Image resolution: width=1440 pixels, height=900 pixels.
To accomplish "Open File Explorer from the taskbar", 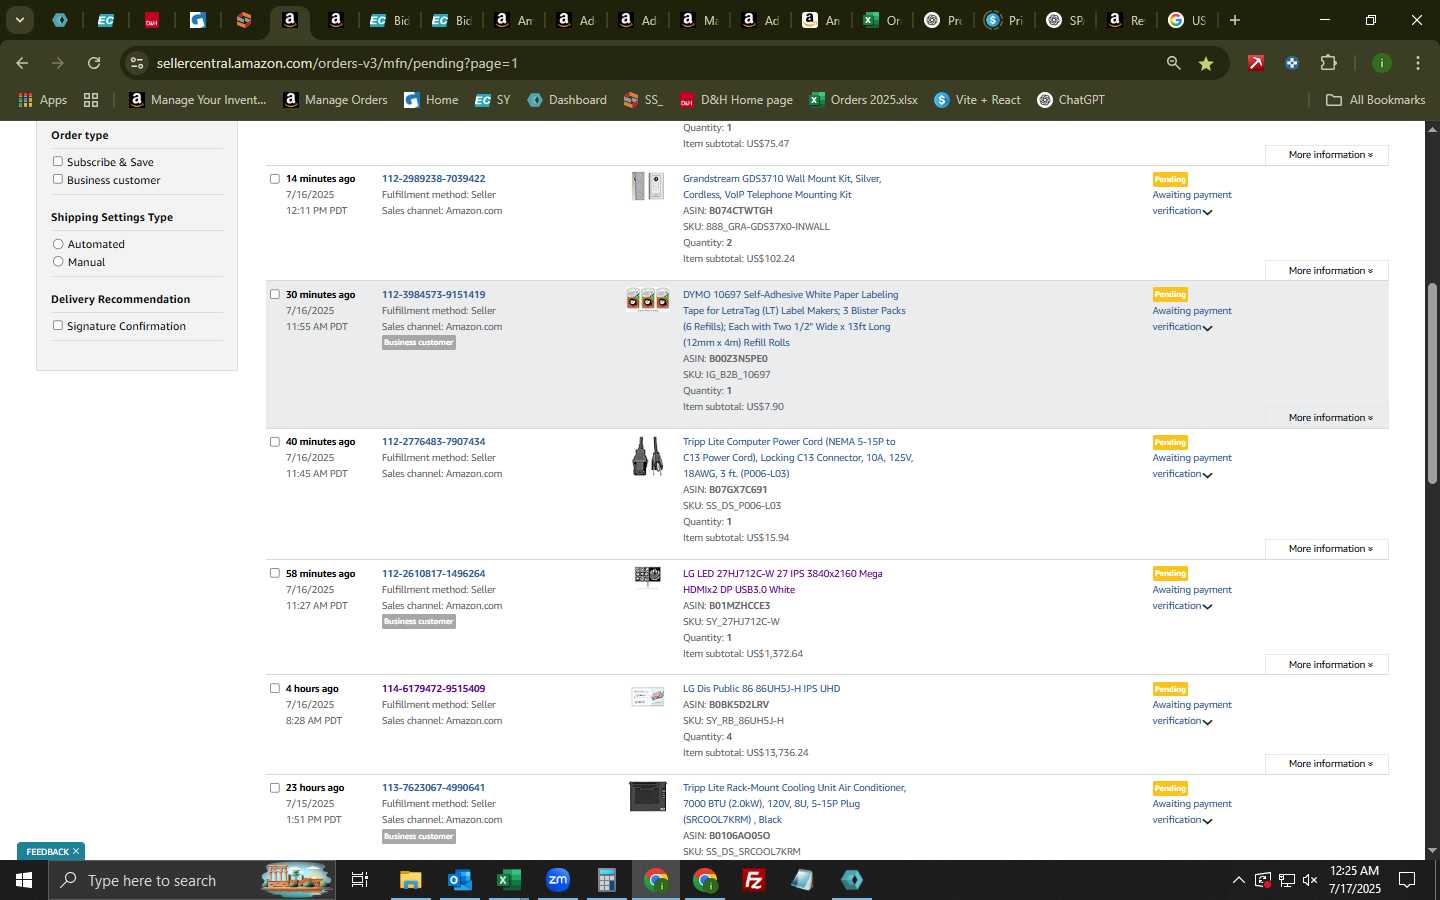I will click(410, 880).
